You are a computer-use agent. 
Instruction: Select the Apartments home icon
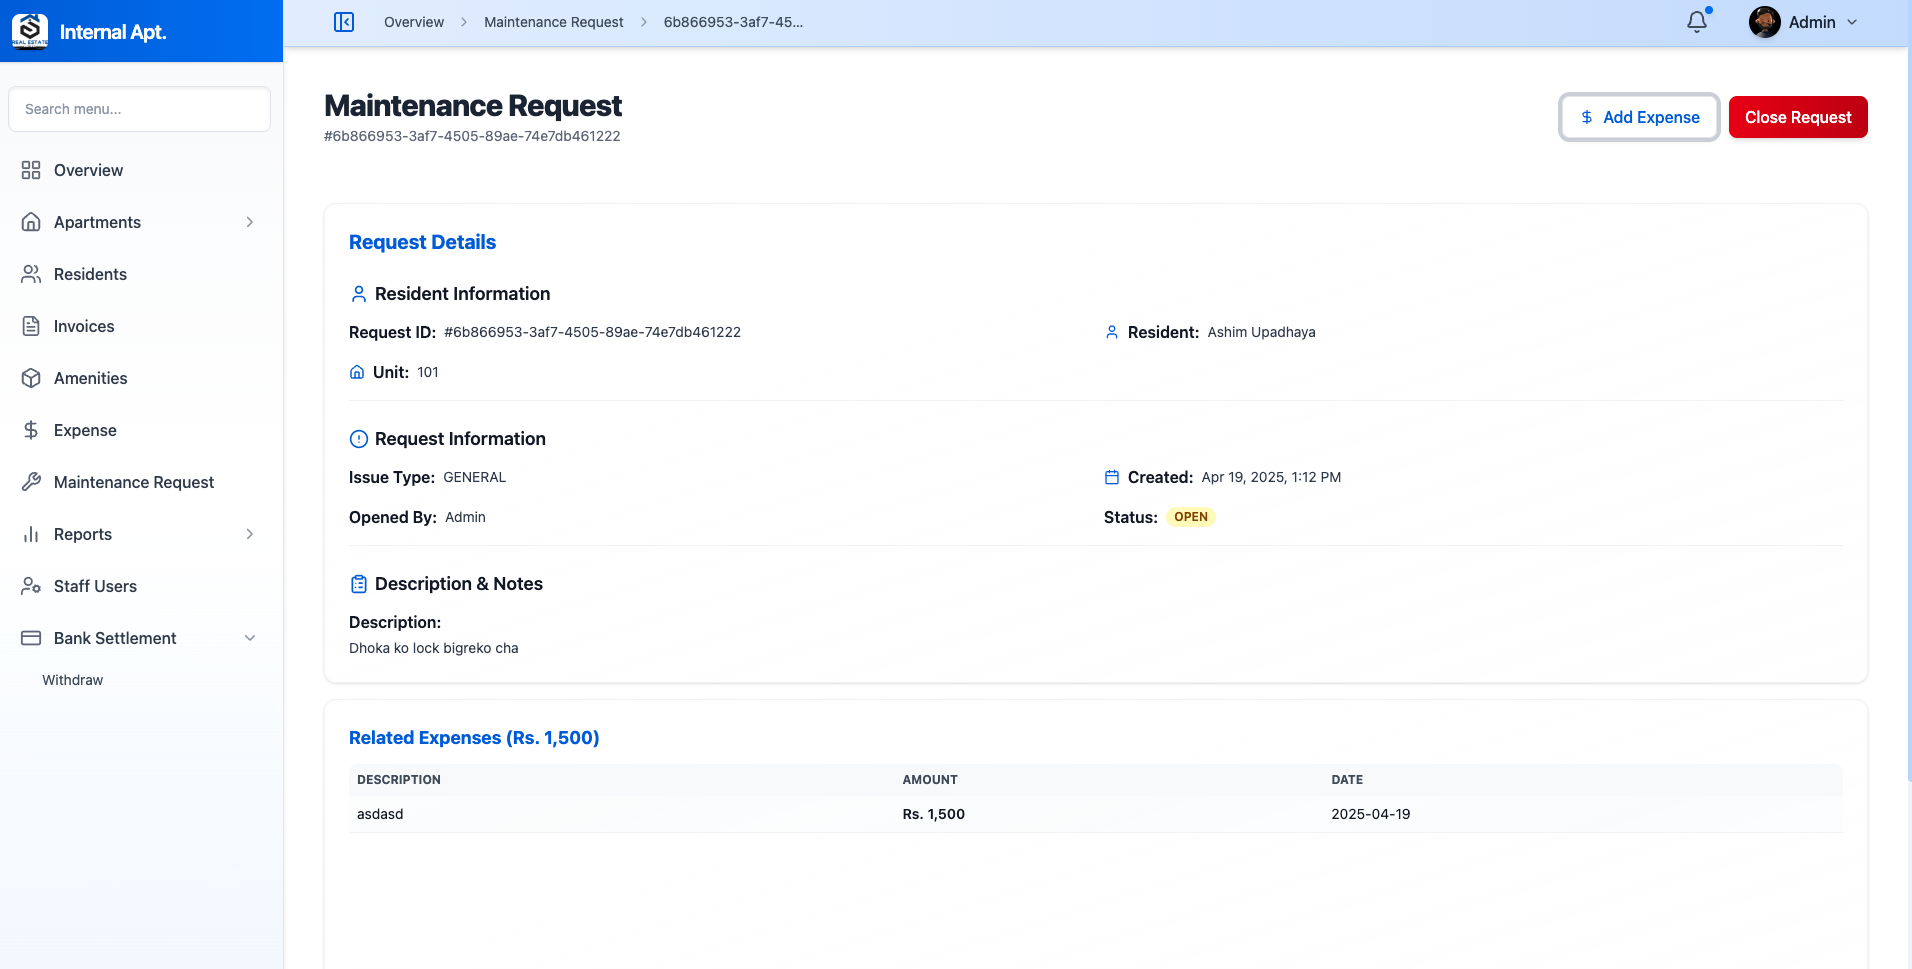pos(31,222)
